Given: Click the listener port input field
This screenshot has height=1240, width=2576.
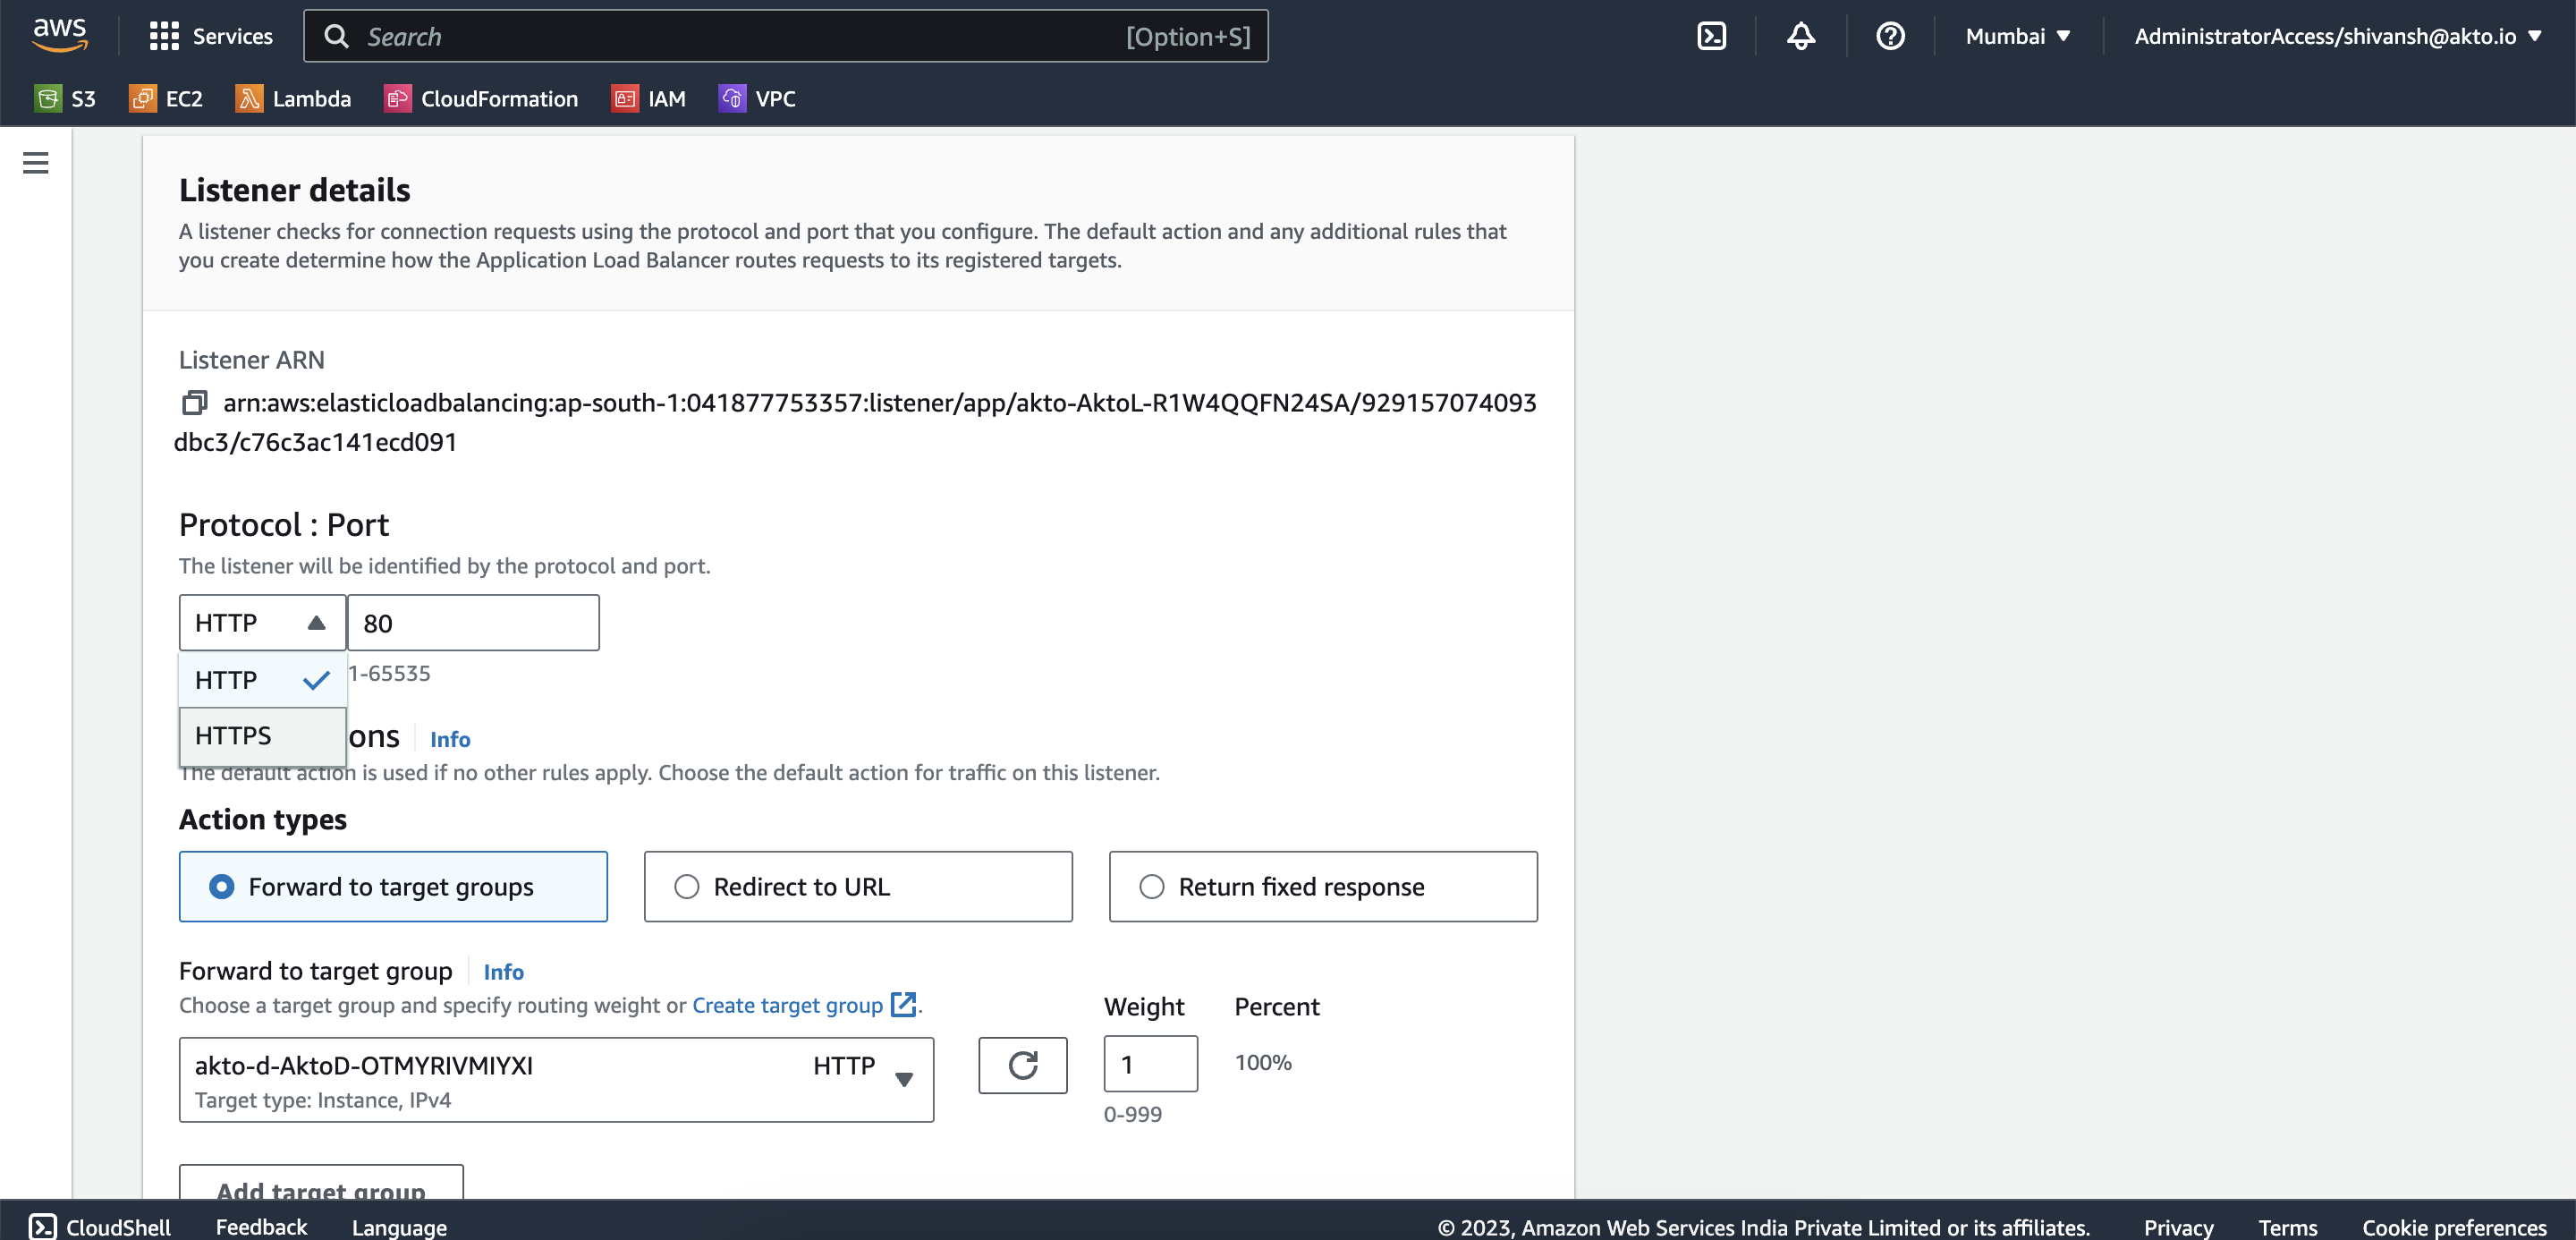Looking at the screenshot, I should point(473,622).
